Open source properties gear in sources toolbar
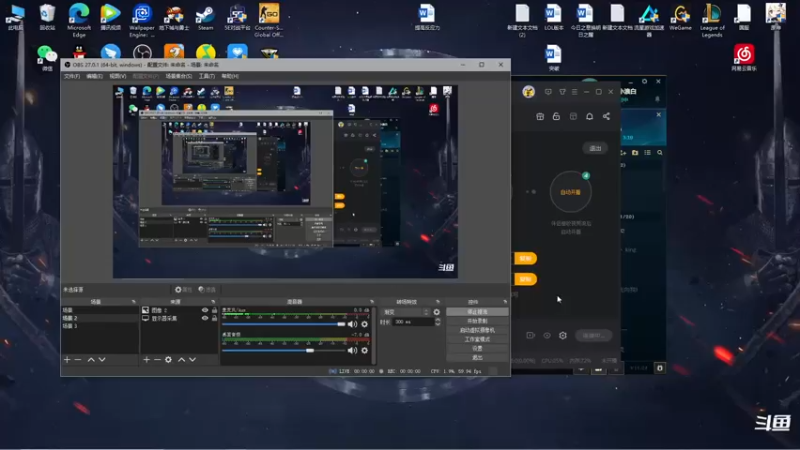This screenshot has width=800, height=450. [x=168, y=360]
